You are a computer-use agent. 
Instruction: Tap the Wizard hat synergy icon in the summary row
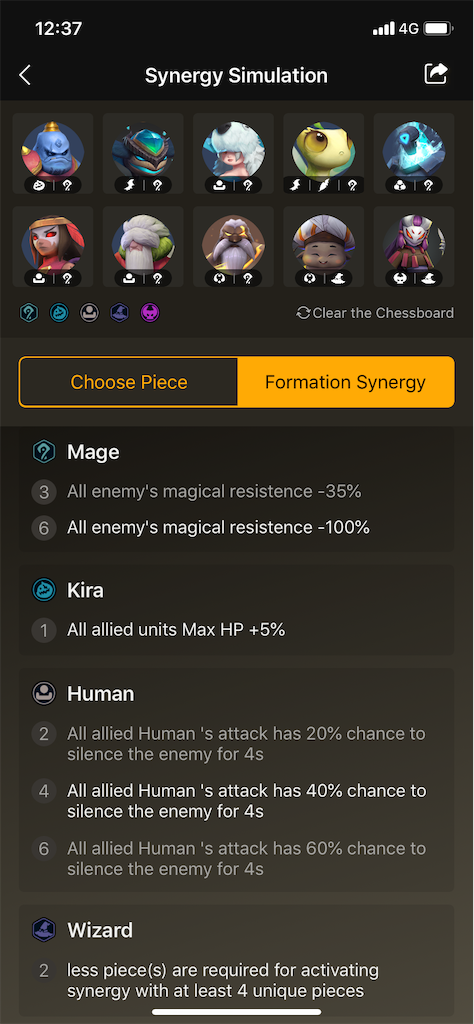click(120, 313)
